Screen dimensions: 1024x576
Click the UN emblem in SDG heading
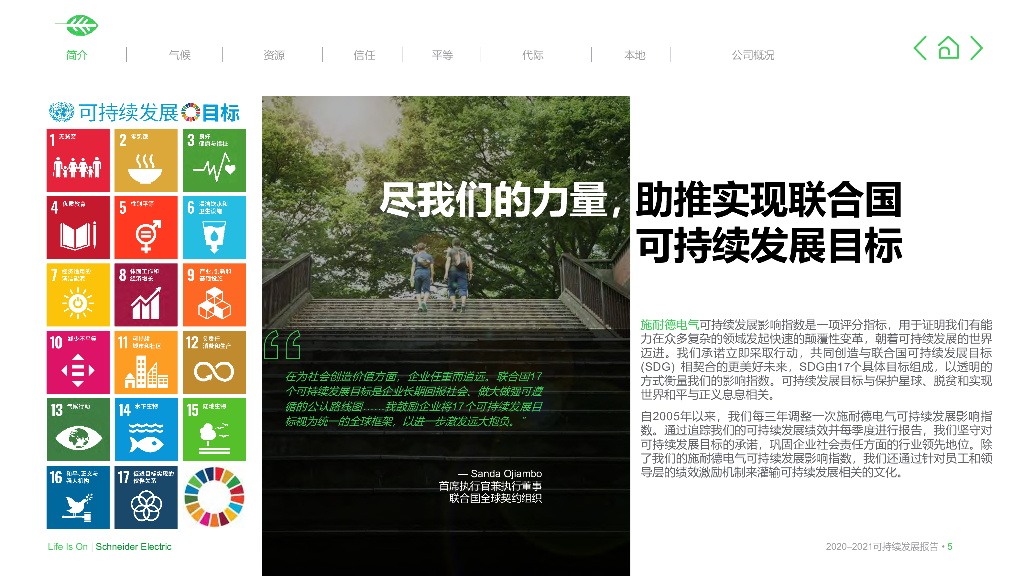pos(61,112)
